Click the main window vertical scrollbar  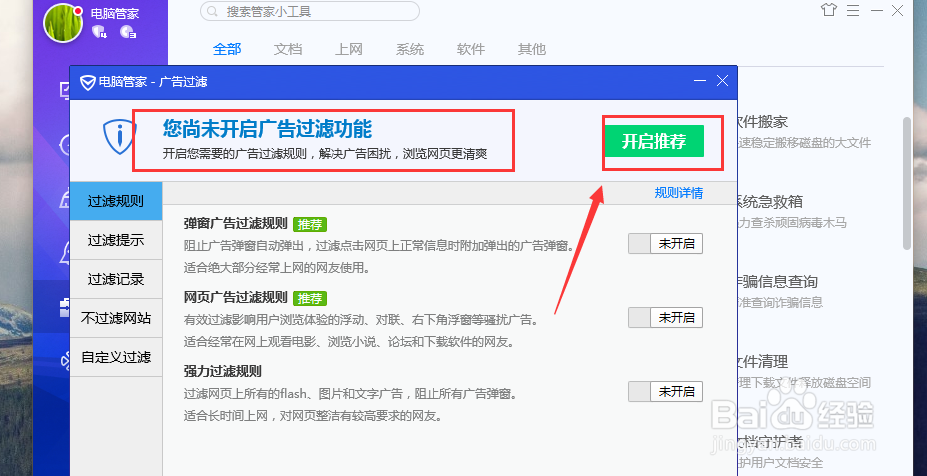(x=907, y=183)
